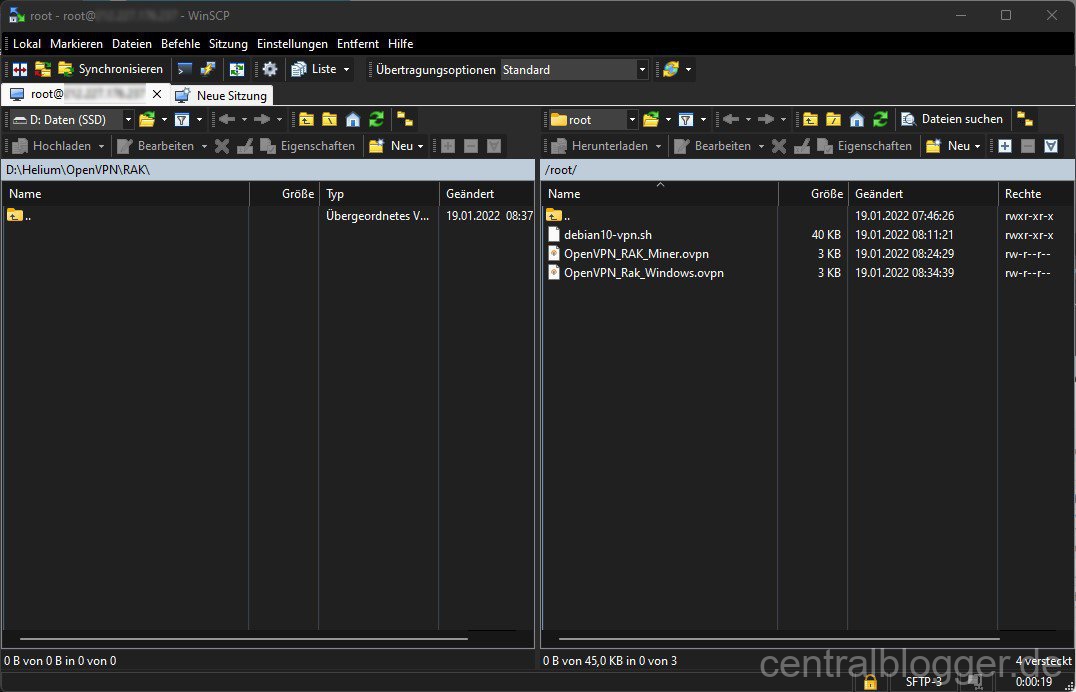Show hidden files via '4 versteckt' link
This screenshot has width=1076, height=692.
[x=1043, y=661]
